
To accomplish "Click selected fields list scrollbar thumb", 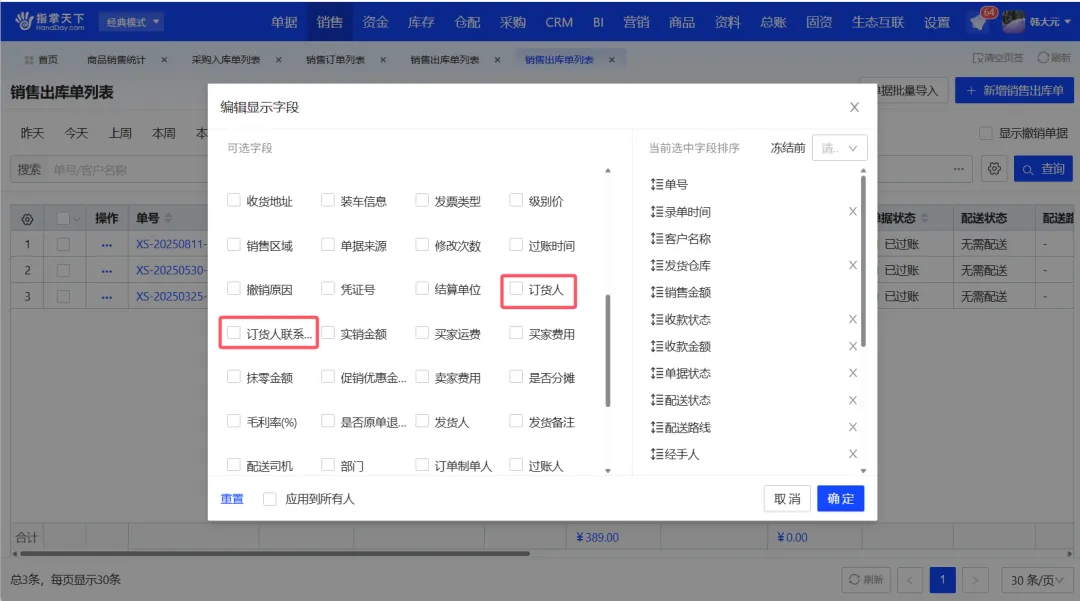I will point(863,262).
